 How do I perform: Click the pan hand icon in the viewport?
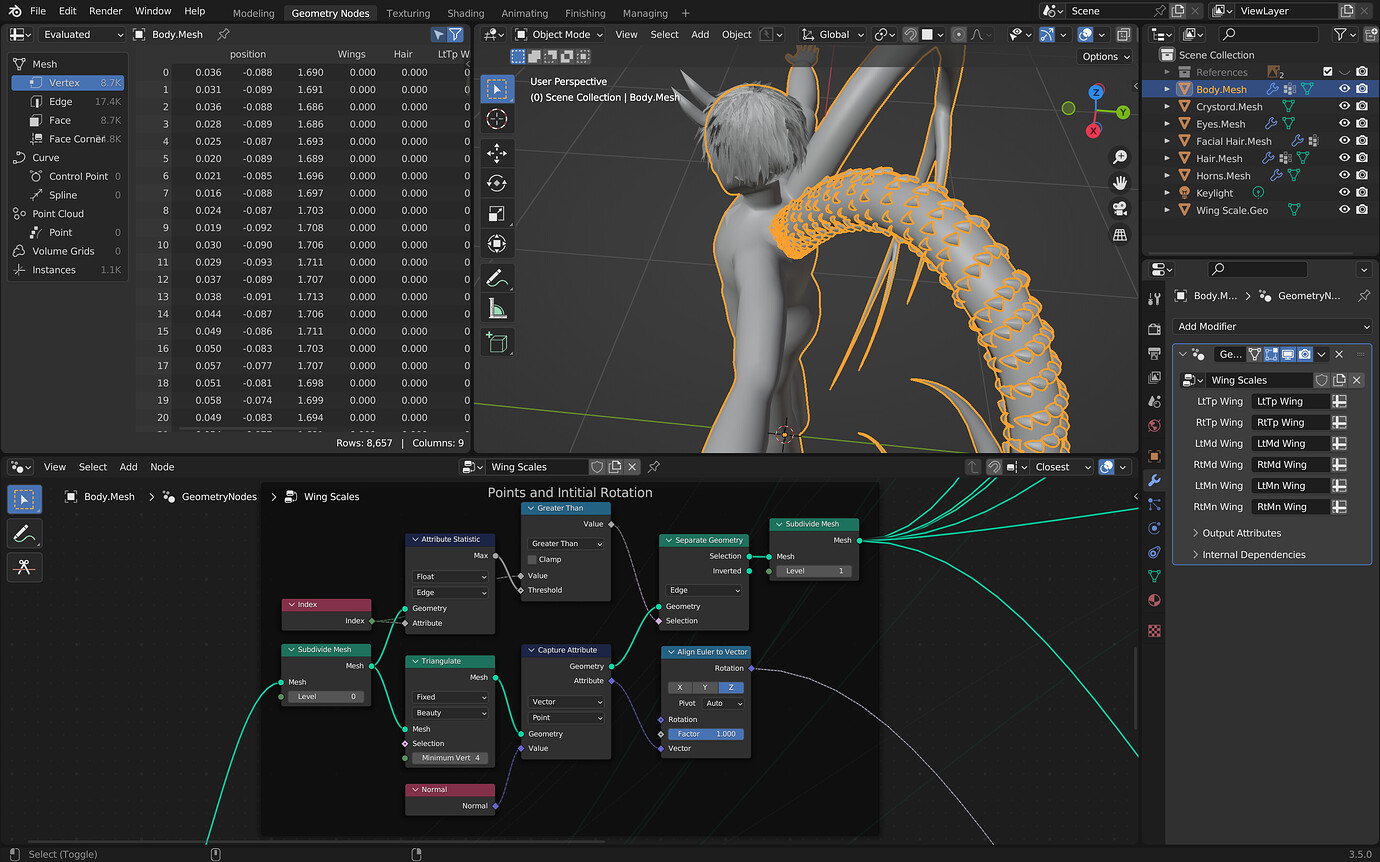click(1120, 183)
